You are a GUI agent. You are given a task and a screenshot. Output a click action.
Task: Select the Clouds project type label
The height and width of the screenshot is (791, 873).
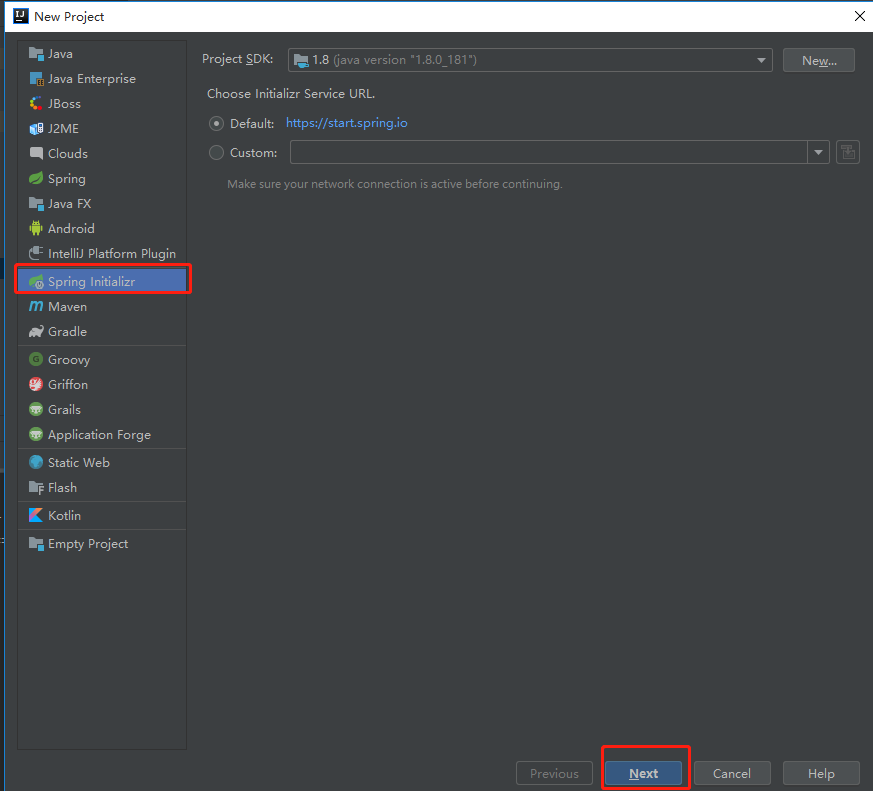(x=68, y=154)
